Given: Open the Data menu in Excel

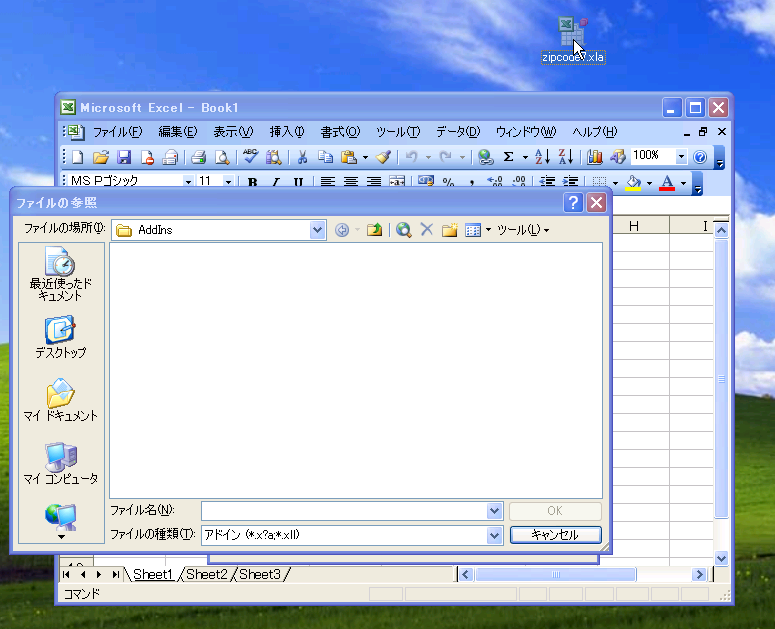Looking at the screenshot, I should point(458,132).
